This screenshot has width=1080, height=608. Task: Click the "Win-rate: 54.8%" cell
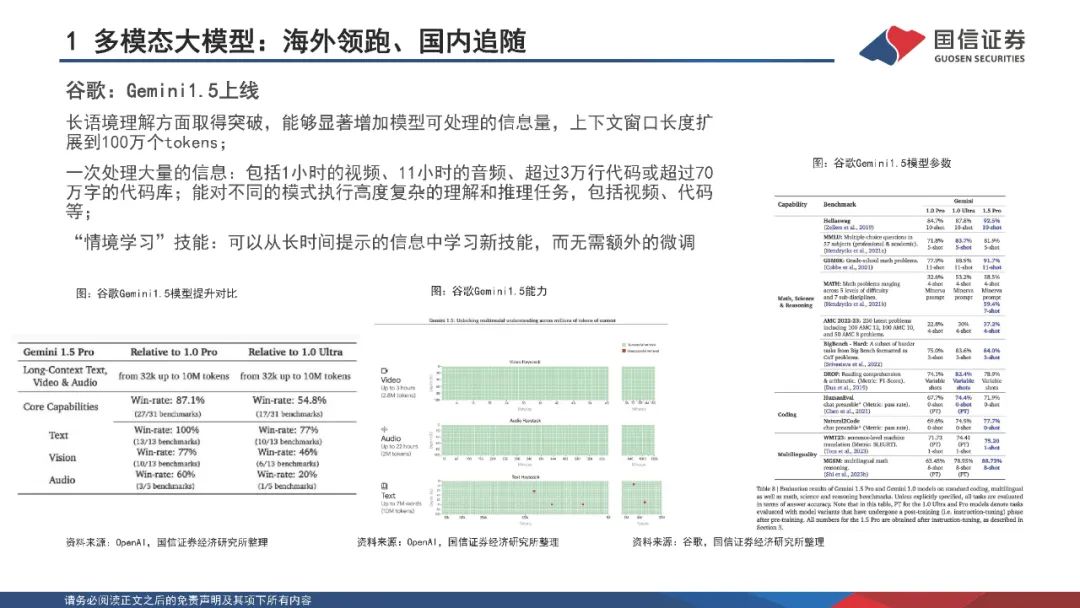(x=289, y=400)
